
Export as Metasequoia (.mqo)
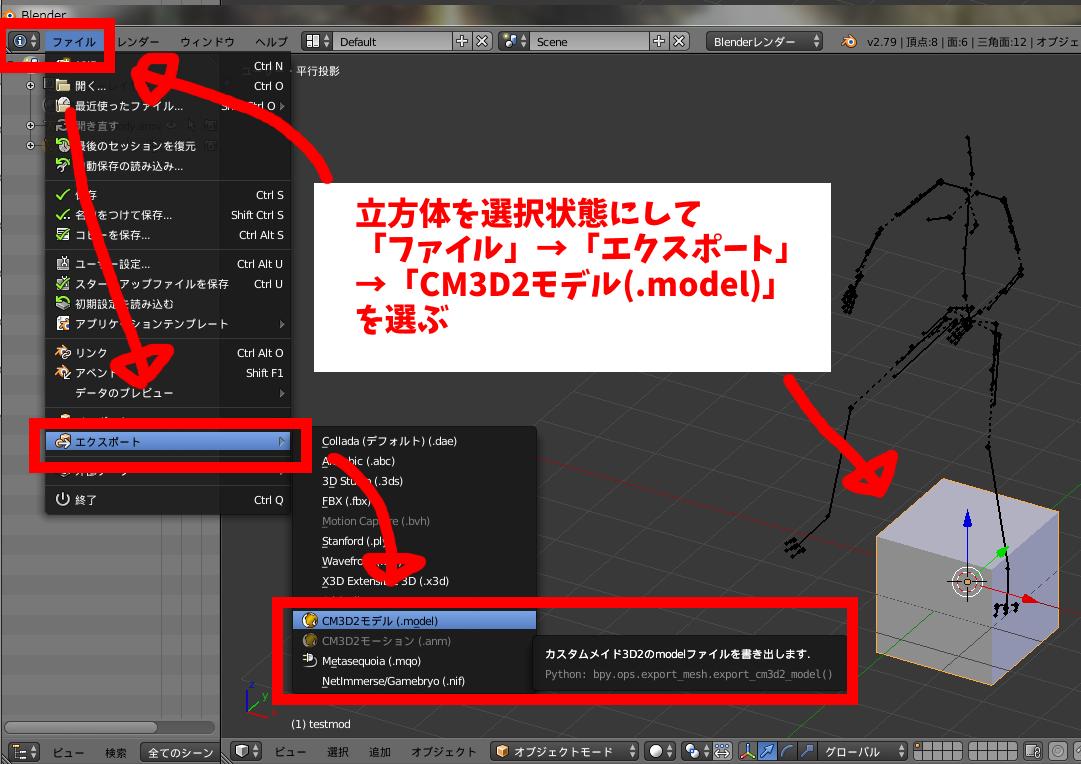(414, 661)
